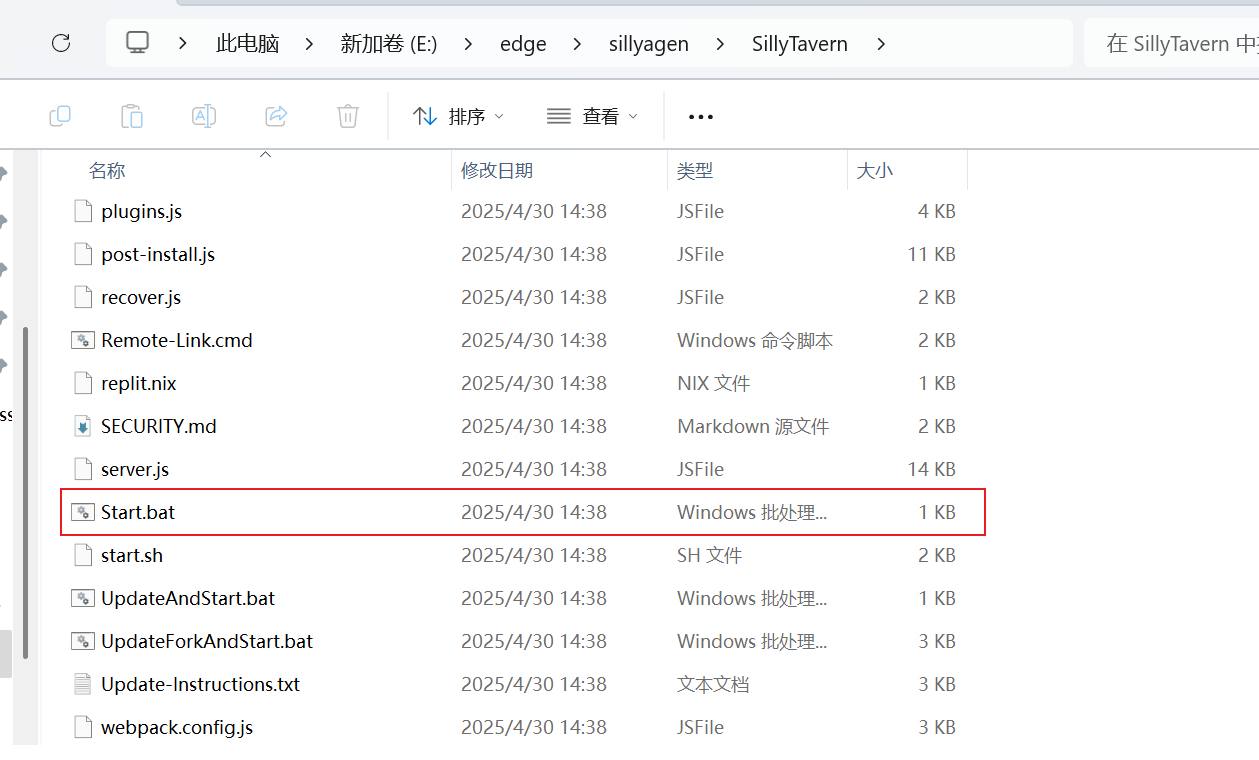Click the replit.nix file icon
Viewport: 1259px width, 760px height.
83,383
